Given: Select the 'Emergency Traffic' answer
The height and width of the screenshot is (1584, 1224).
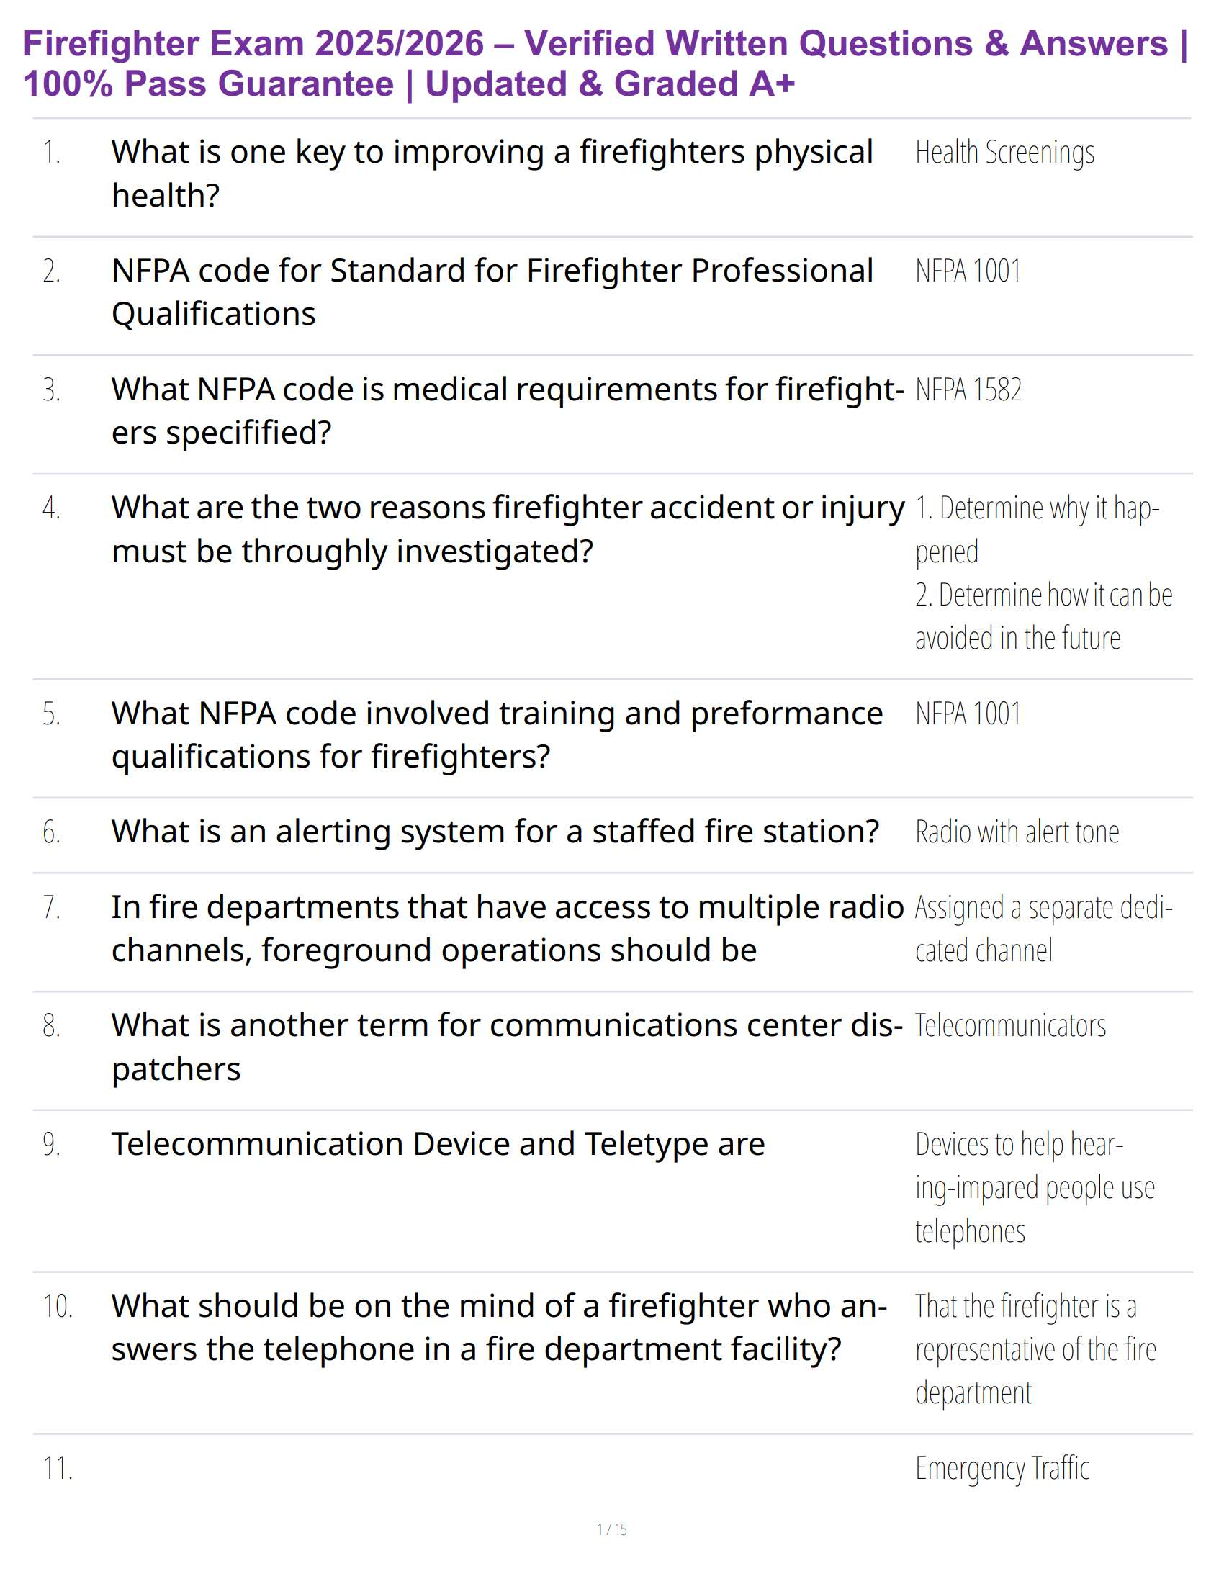Looking at the screenshot, I should [x=1002, y=1469].
